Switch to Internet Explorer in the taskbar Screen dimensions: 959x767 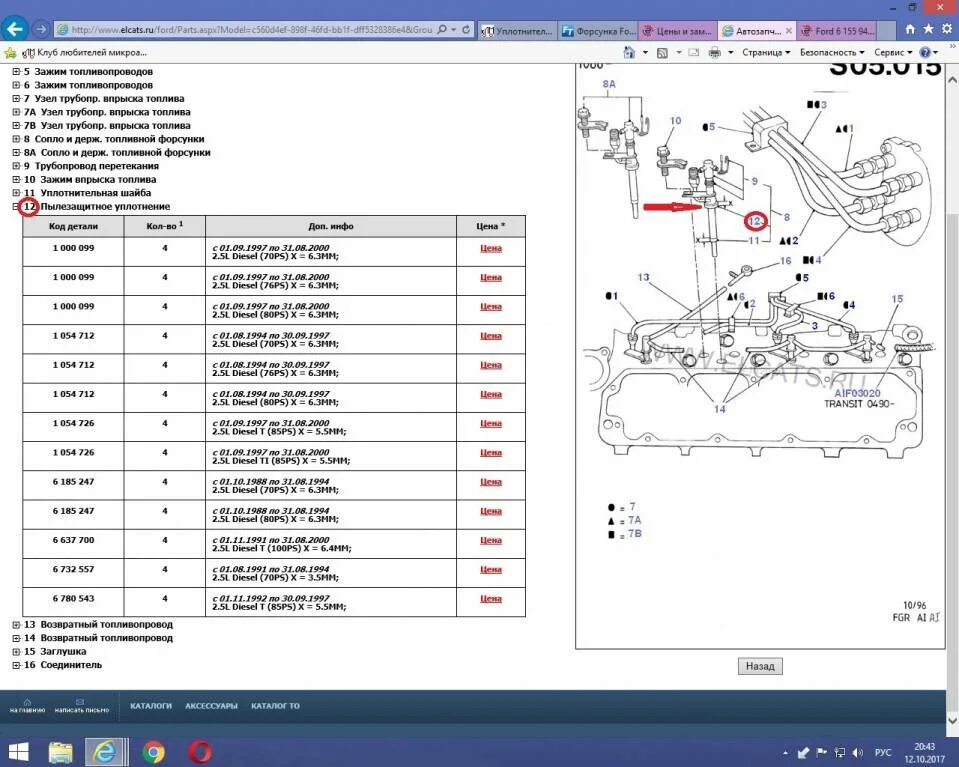click(x=104, y=752)
